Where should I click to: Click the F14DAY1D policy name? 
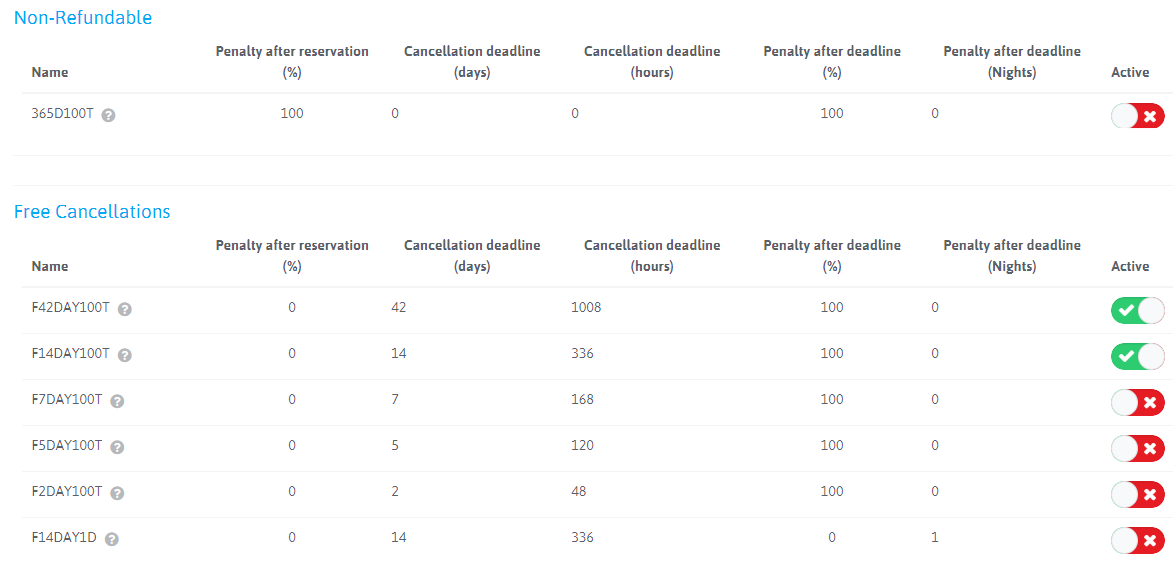64,538
